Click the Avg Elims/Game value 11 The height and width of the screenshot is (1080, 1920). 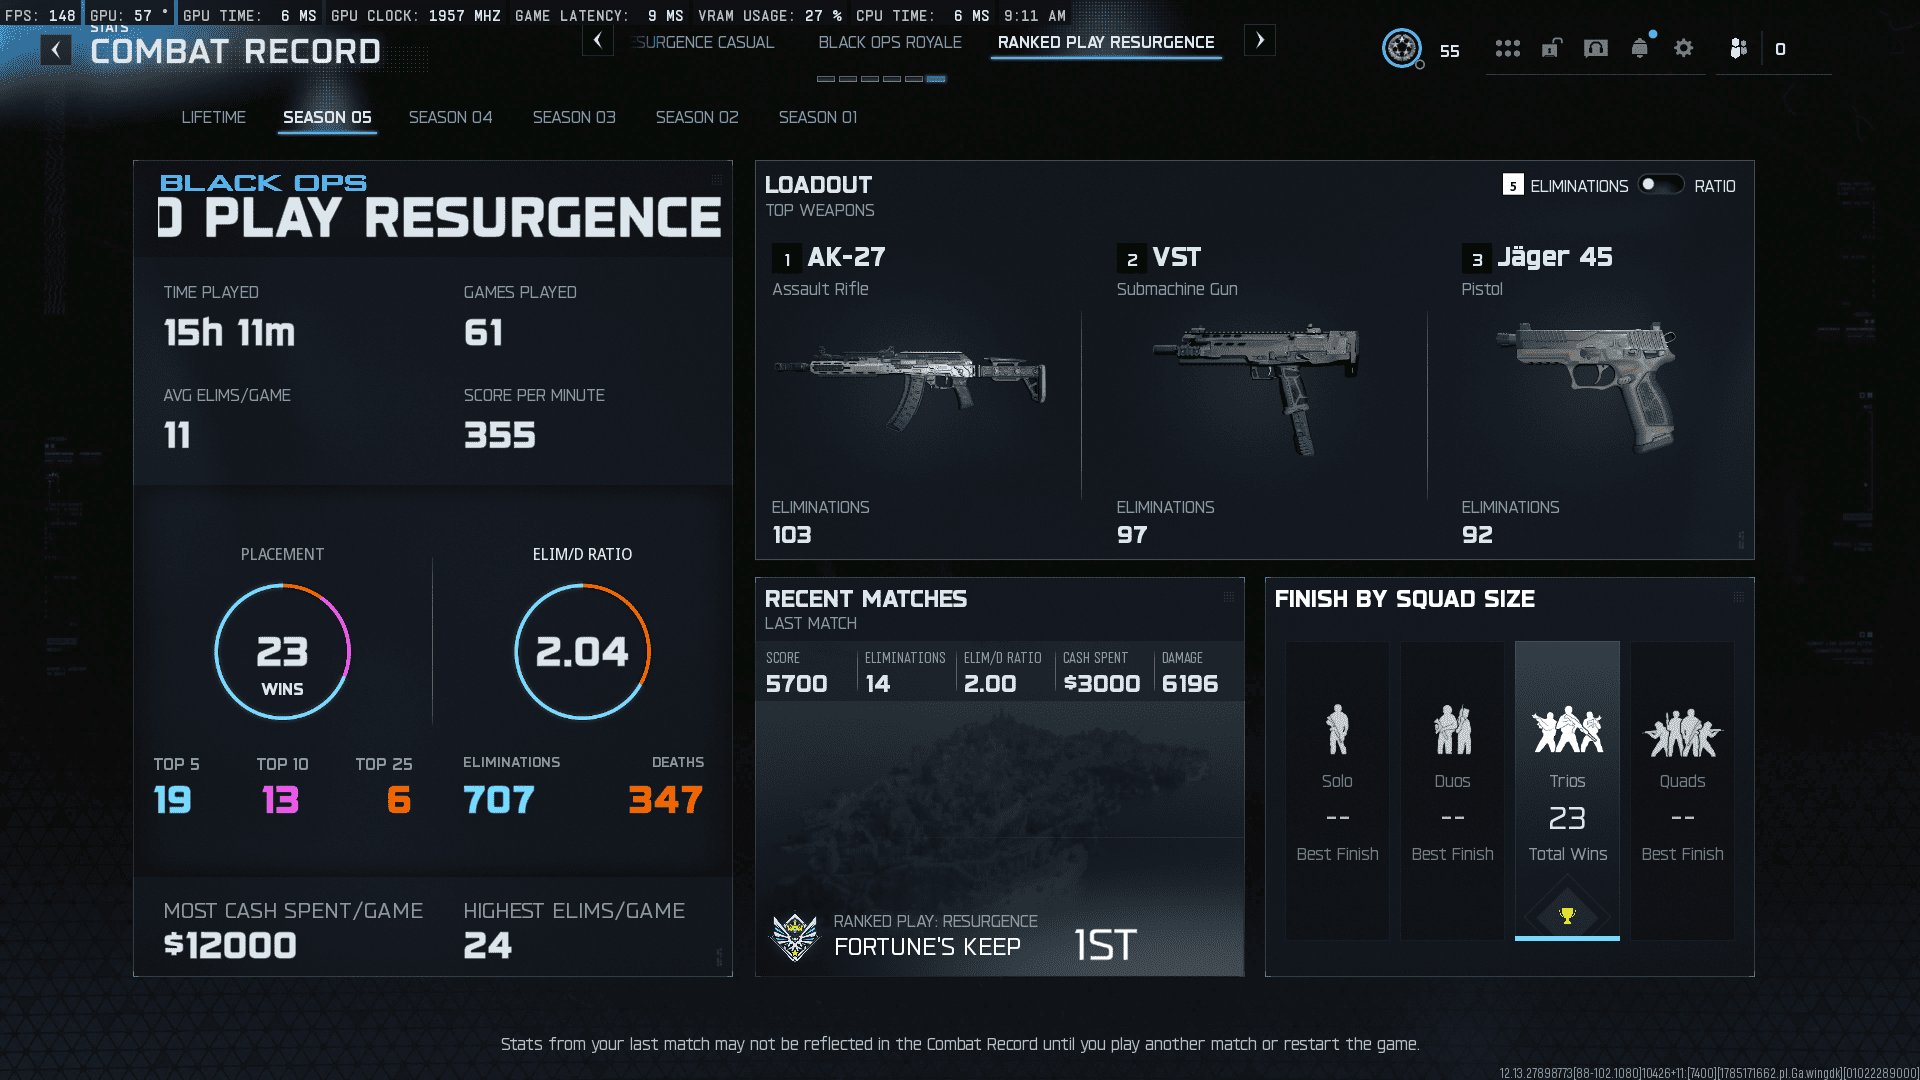click(x=177, y=435)
